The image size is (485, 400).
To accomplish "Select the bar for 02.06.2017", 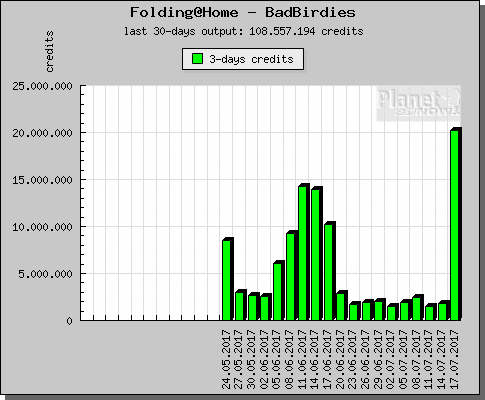I will point(266,307).
